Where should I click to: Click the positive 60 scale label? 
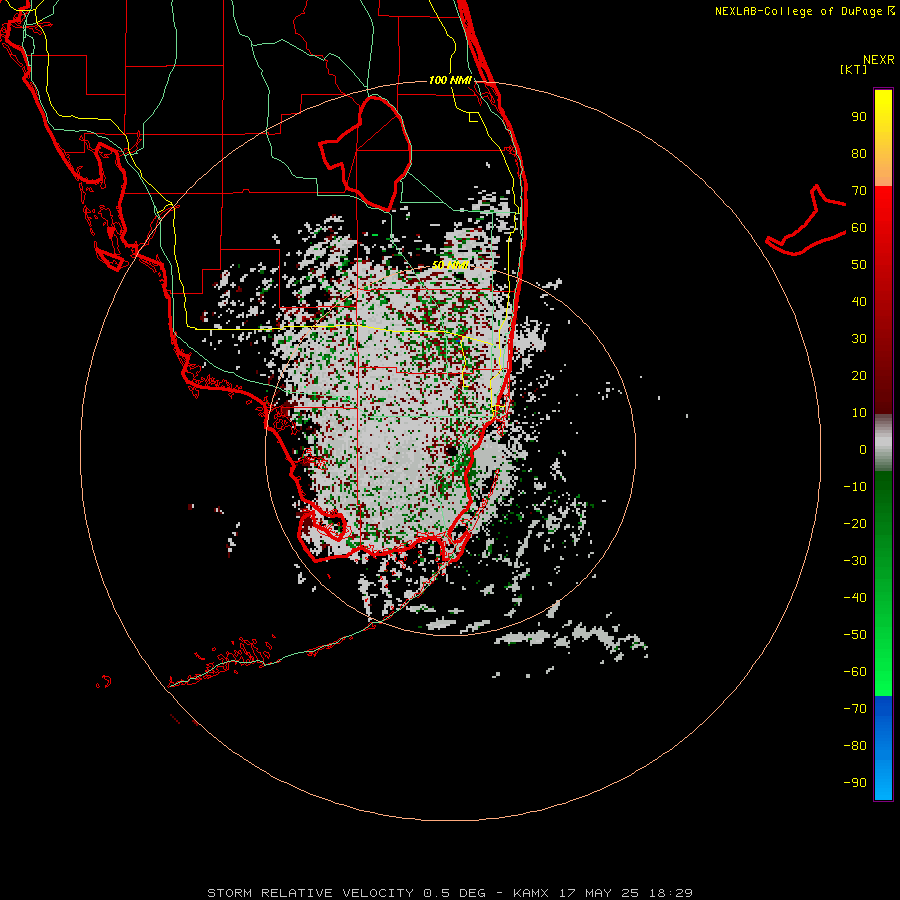[859, 228]
